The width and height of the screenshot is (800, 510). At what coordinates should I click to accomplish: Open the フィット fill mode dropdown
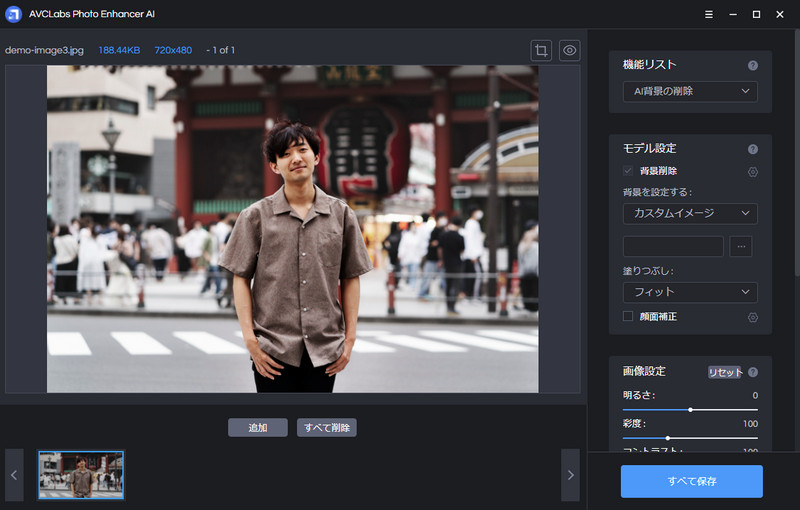[690, 292]
